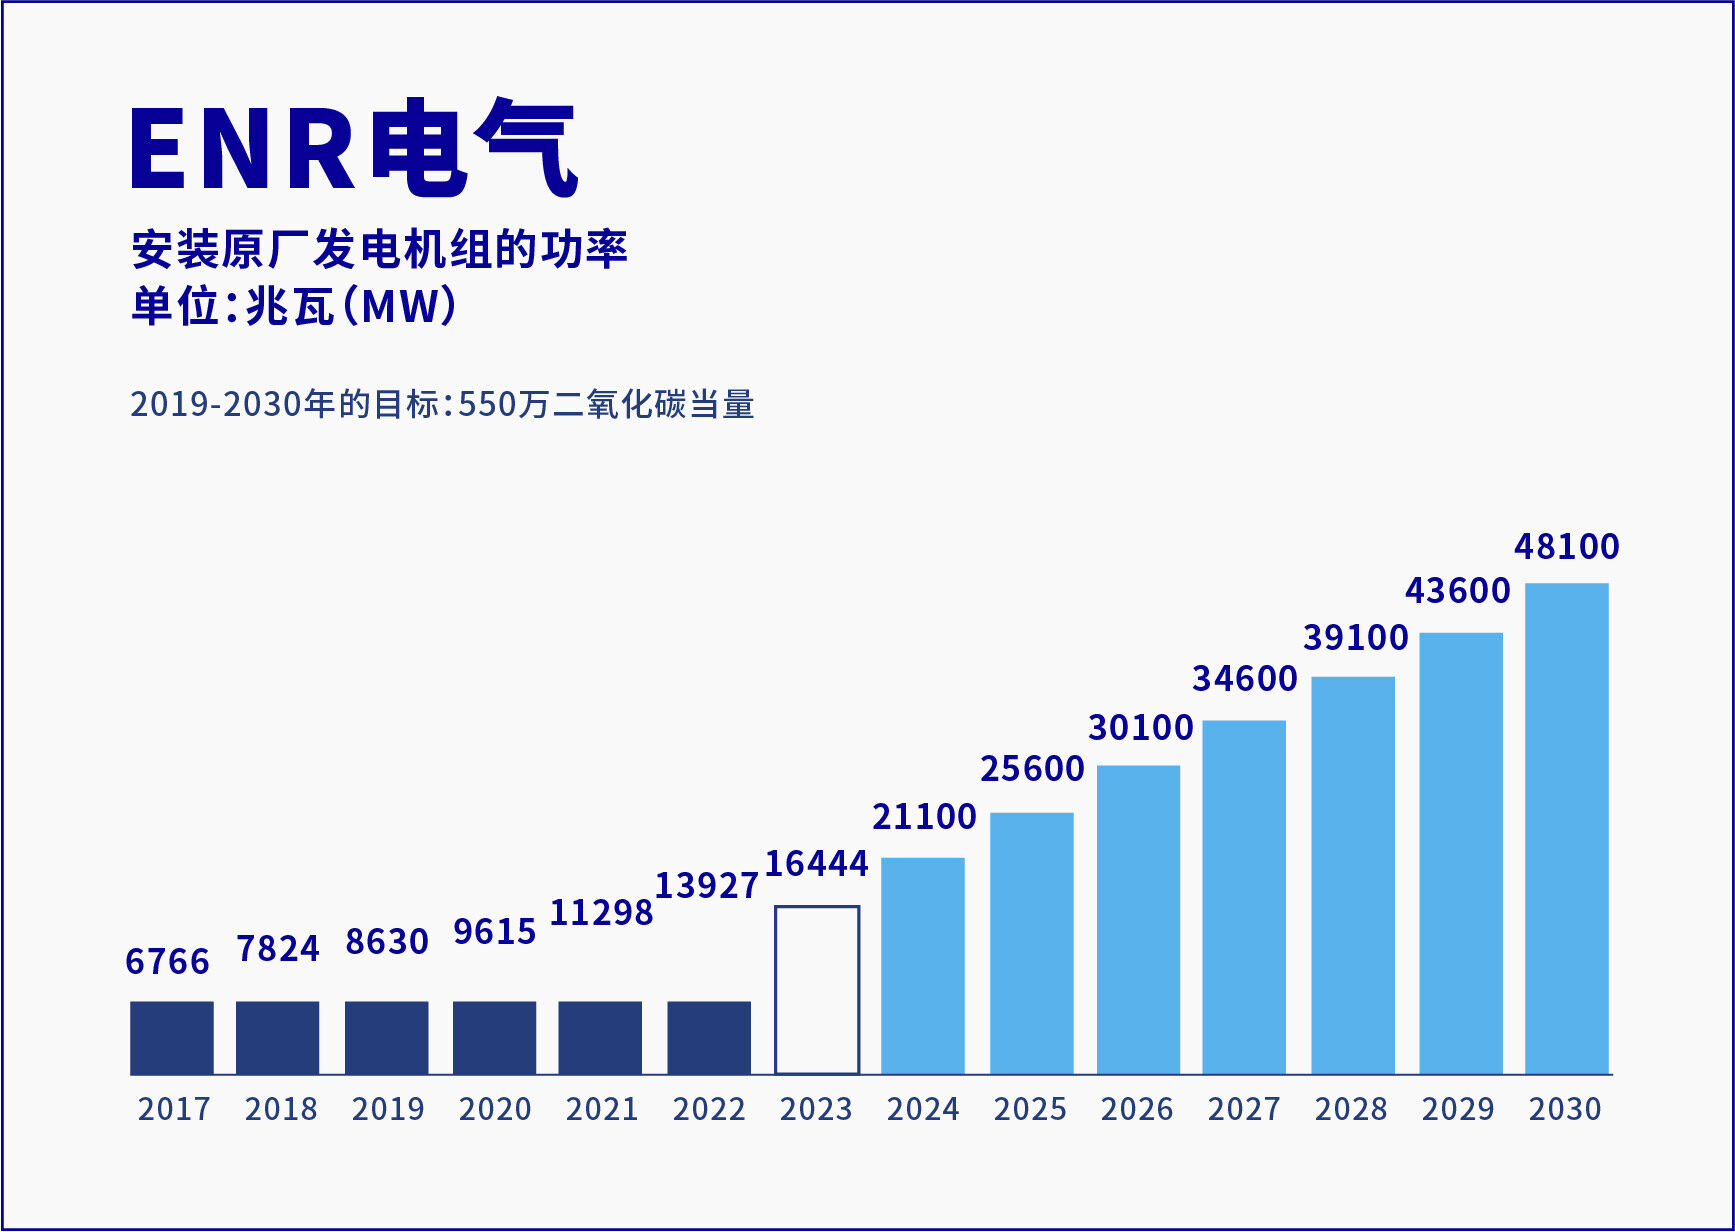
Task: Select the 16444 data label
Action: coord(817,864)
